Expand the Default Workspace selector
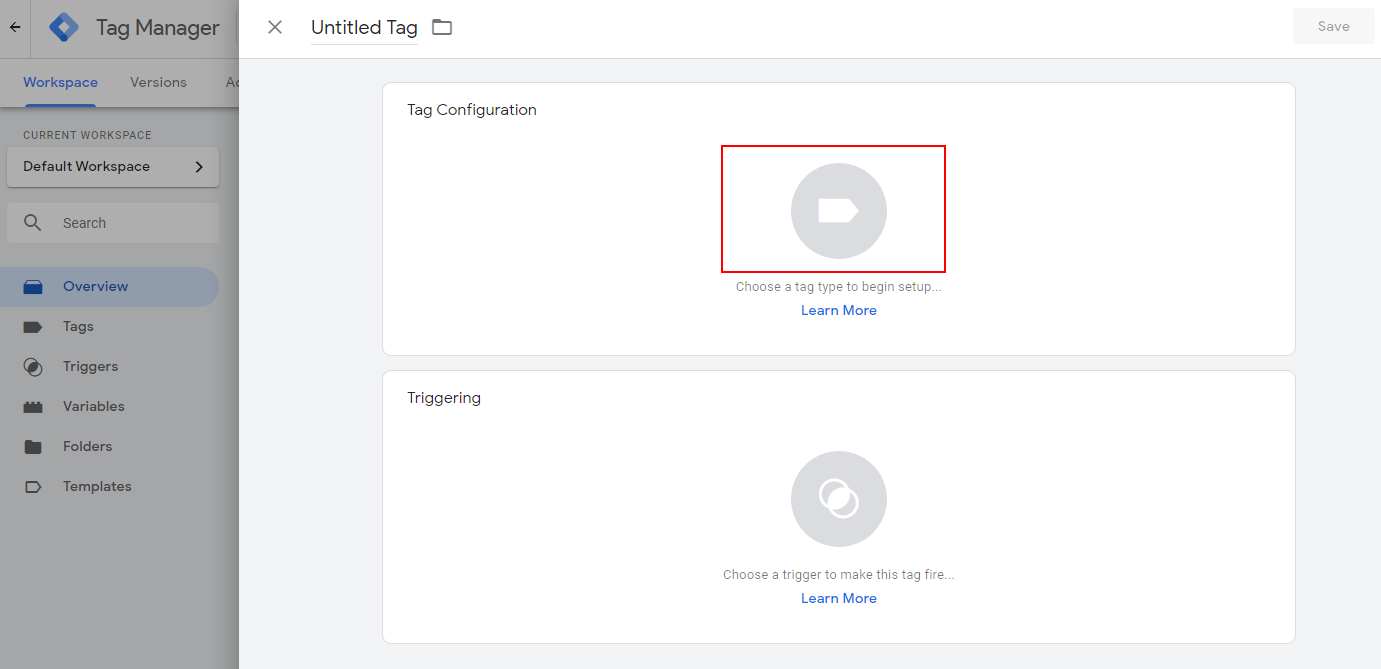This screenshot has width=1381, height=669. tap(112, 167)
